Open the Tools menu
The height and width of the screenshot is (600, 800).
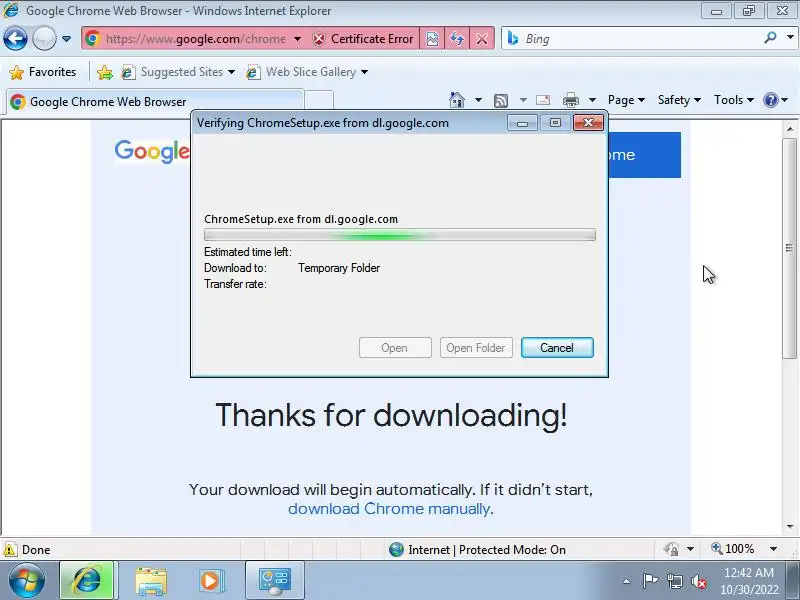734,100
